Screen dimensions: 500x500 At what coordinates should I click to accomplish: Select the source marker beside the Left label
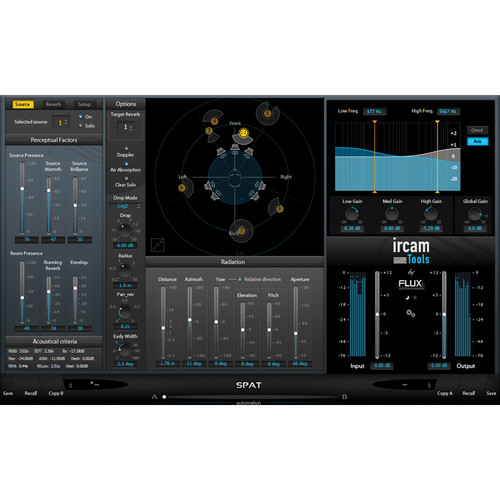[x=182, y=188]
